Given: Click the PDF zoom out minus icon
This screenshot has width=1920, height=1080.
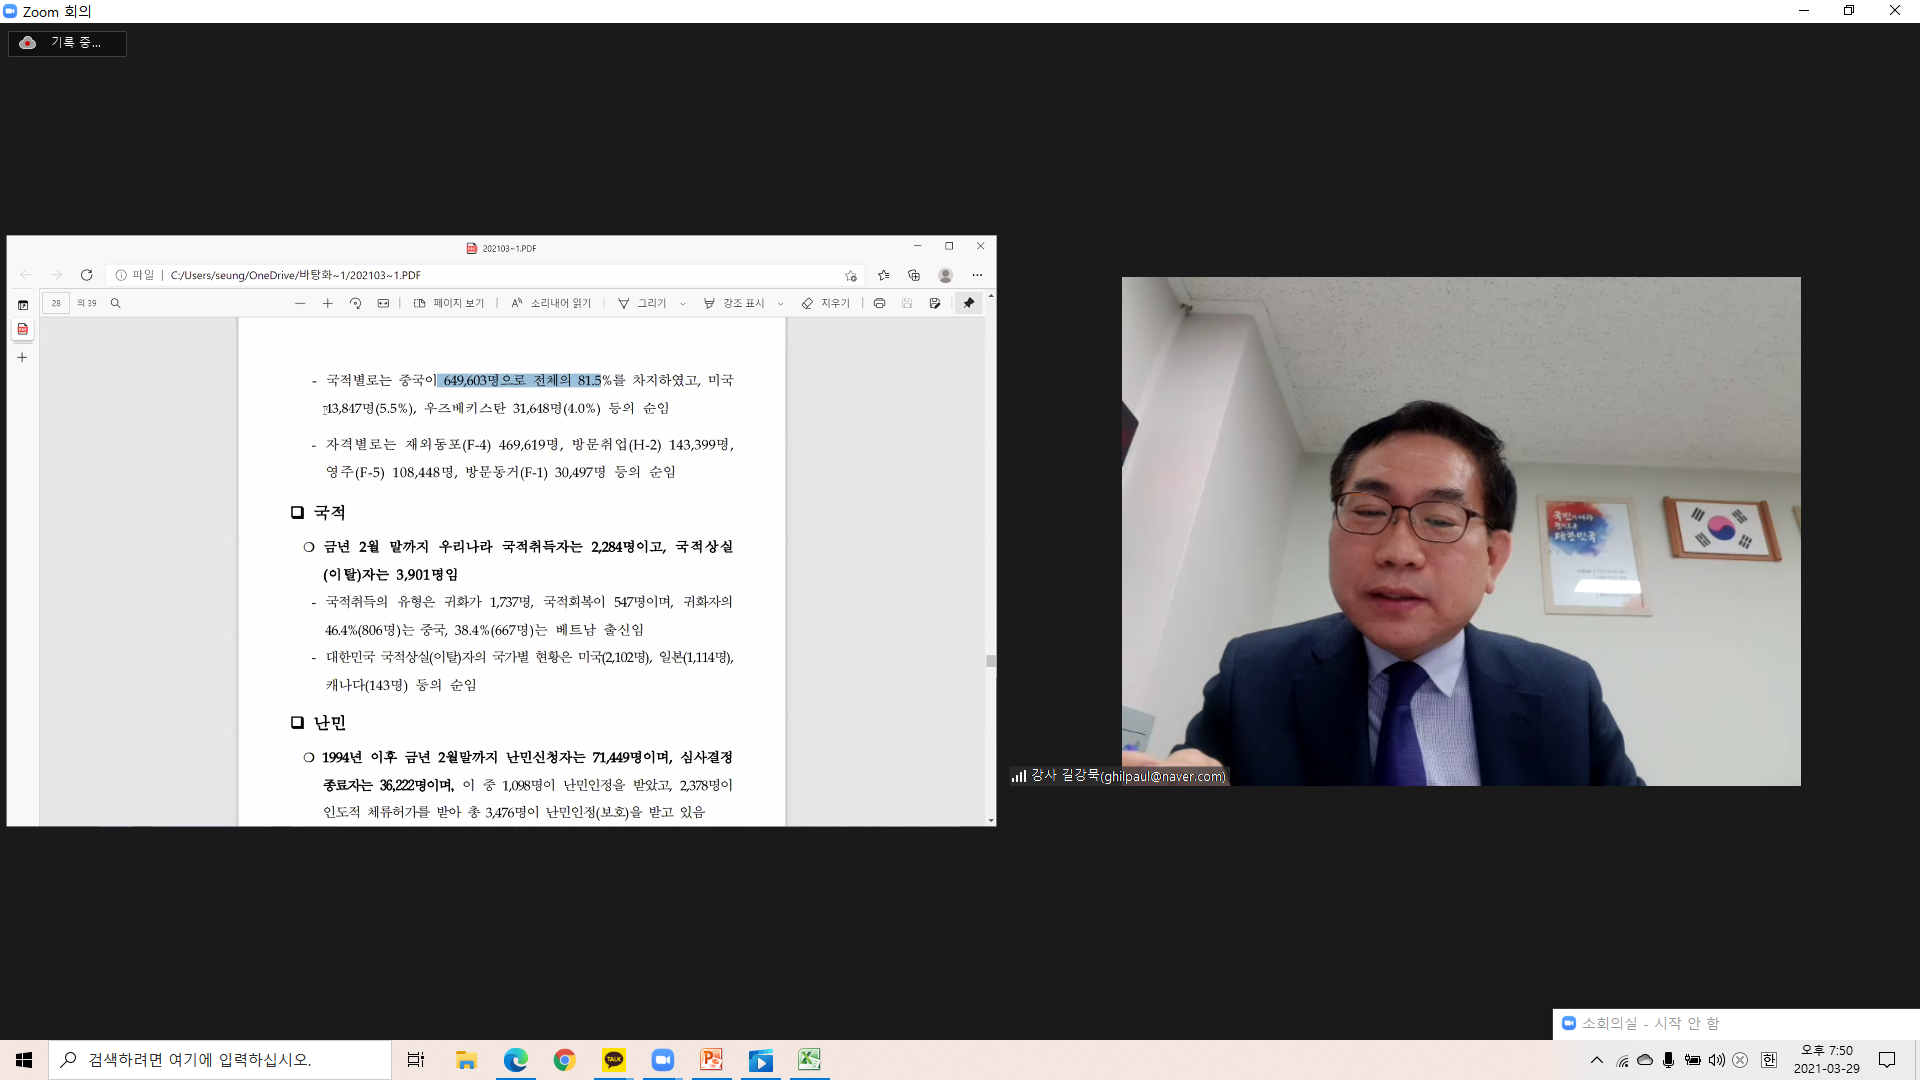Looking at the screenshot, I should (x=300, y=303).
